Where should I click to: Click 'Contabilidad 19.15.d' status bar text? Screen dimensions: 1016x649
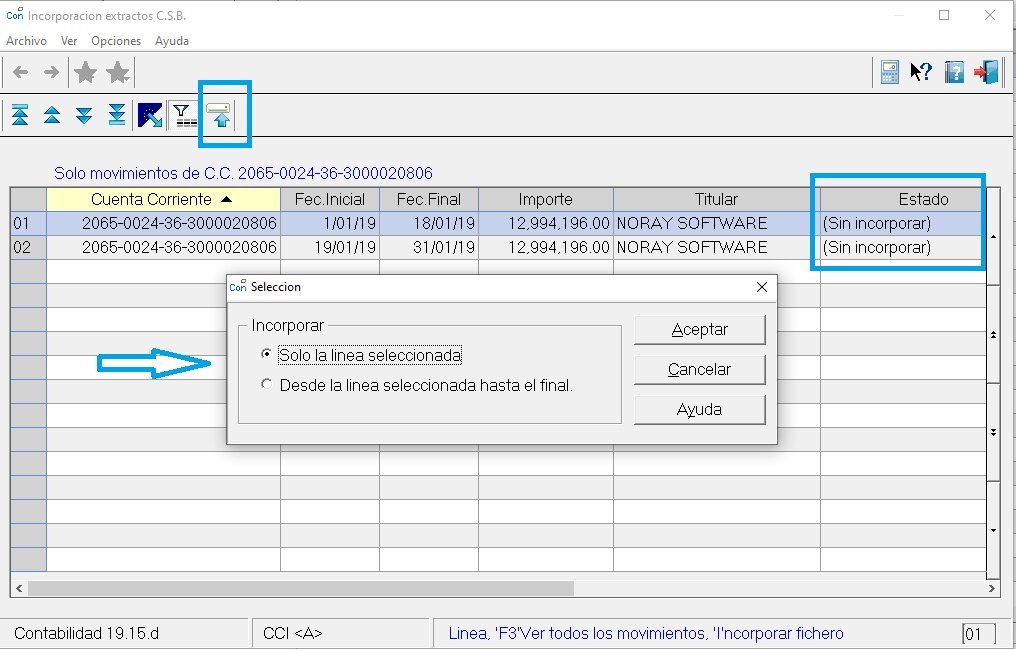point(86,633)
